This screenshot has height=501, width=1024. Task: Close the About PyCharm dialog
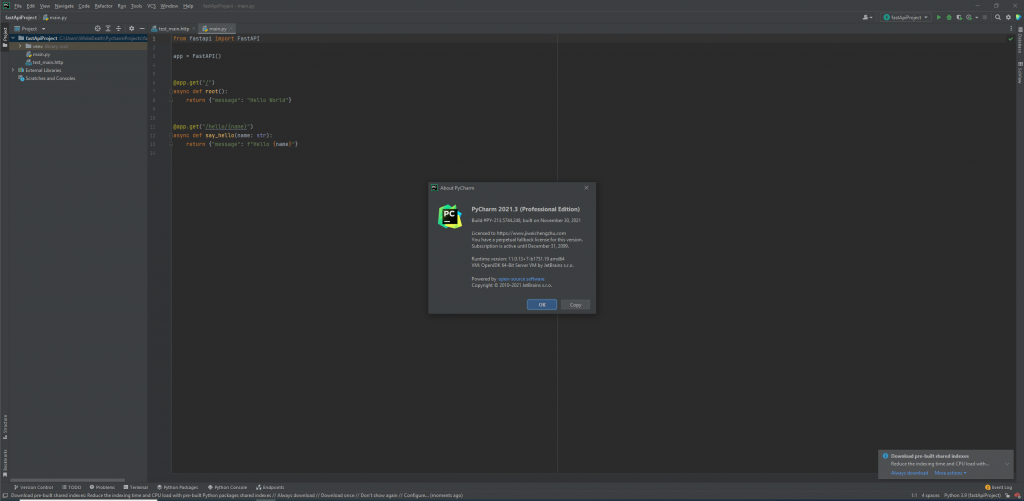(x=586, y=187)
